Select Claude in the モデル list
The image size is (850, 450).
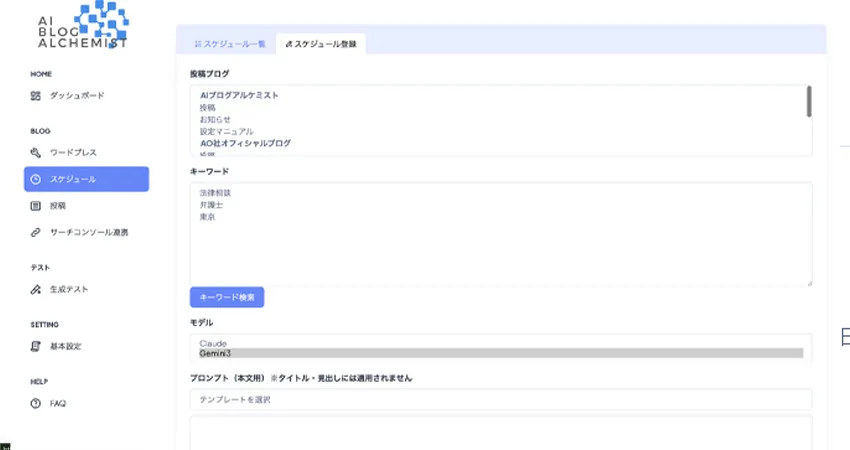tap(215, 343)
